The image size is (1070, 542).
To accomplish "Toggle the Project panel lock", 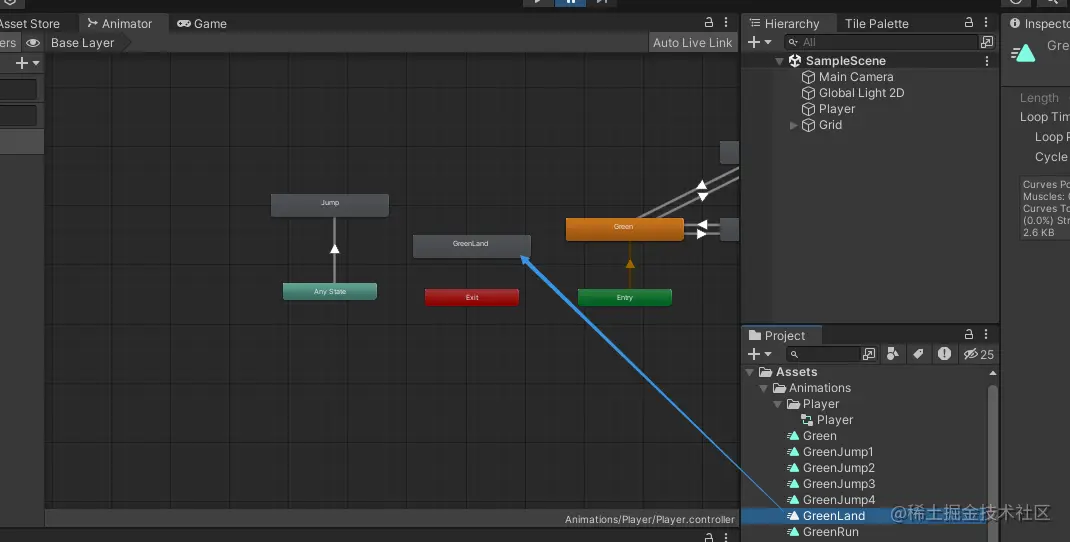I will pos(968,334).
